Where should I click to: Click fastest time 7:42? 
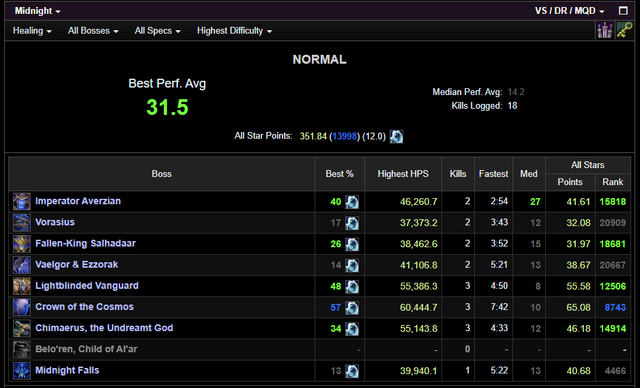pos(499,307)
